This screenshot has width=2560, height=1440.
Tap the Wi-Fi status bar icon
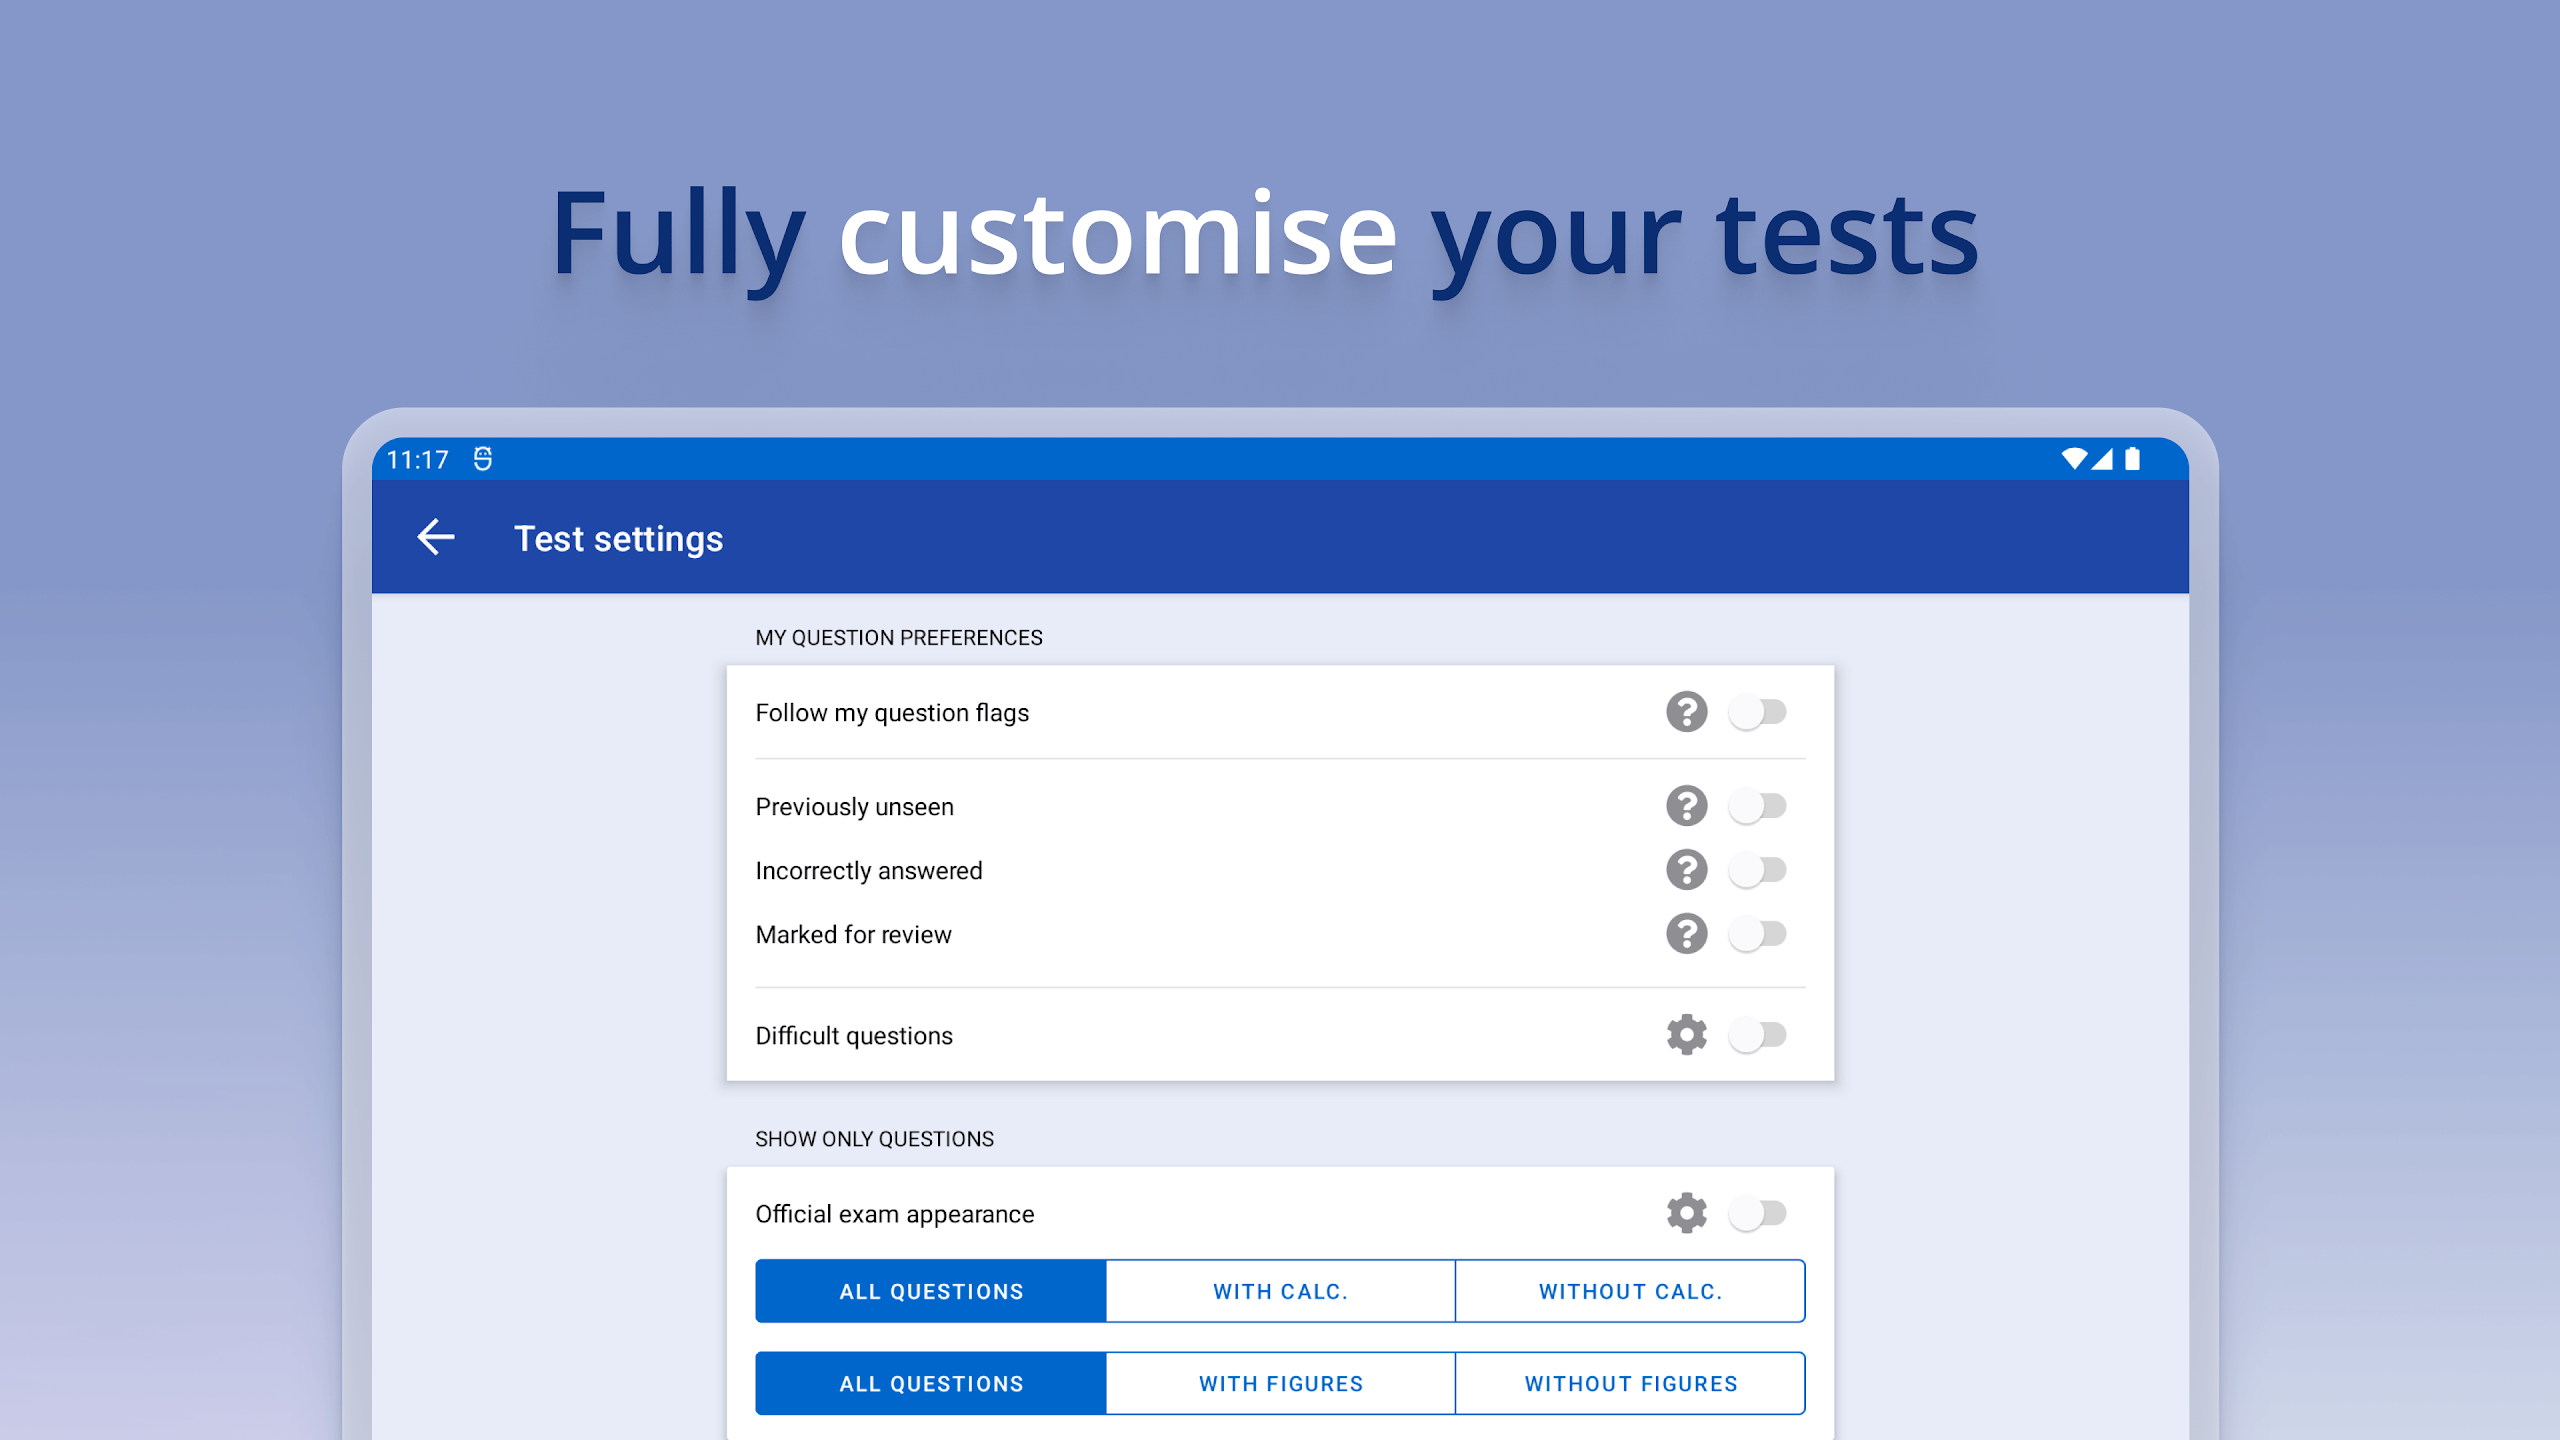click(x=2074, y=459)
